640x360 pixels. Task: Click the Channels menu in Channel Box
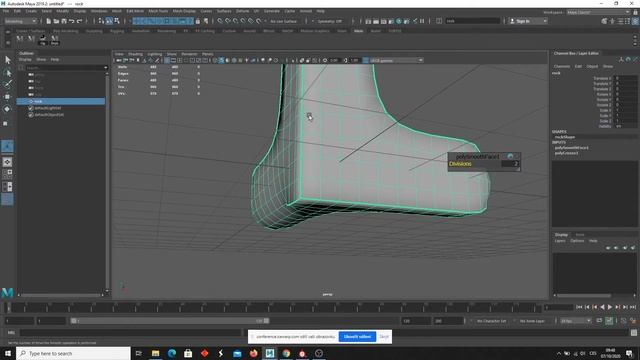click(562, 66)
